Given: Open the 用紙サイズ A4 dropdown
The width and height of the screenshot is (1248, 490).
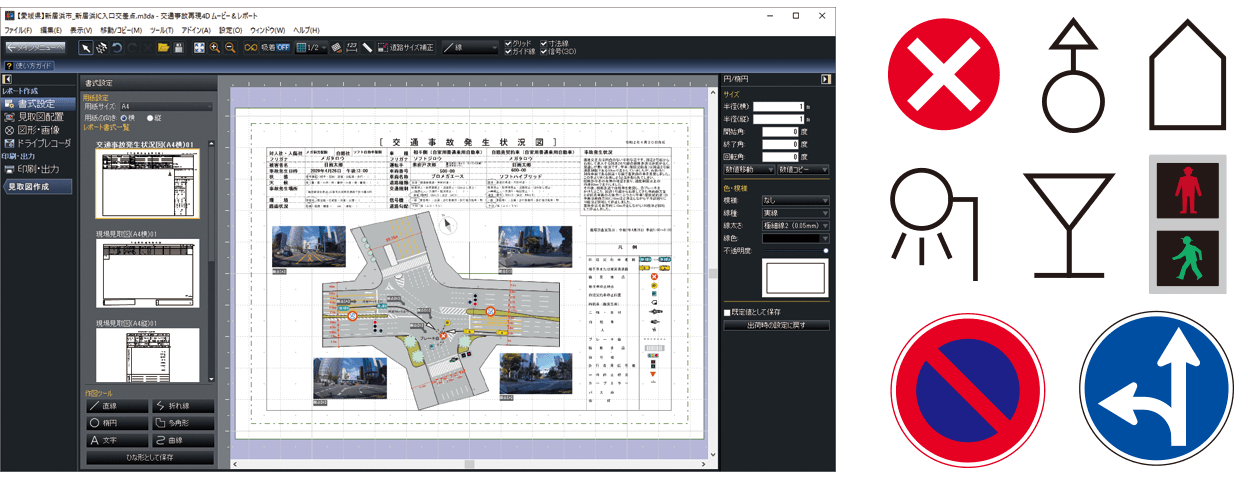Looking at the screenshot, I should [x=165, y=106].
